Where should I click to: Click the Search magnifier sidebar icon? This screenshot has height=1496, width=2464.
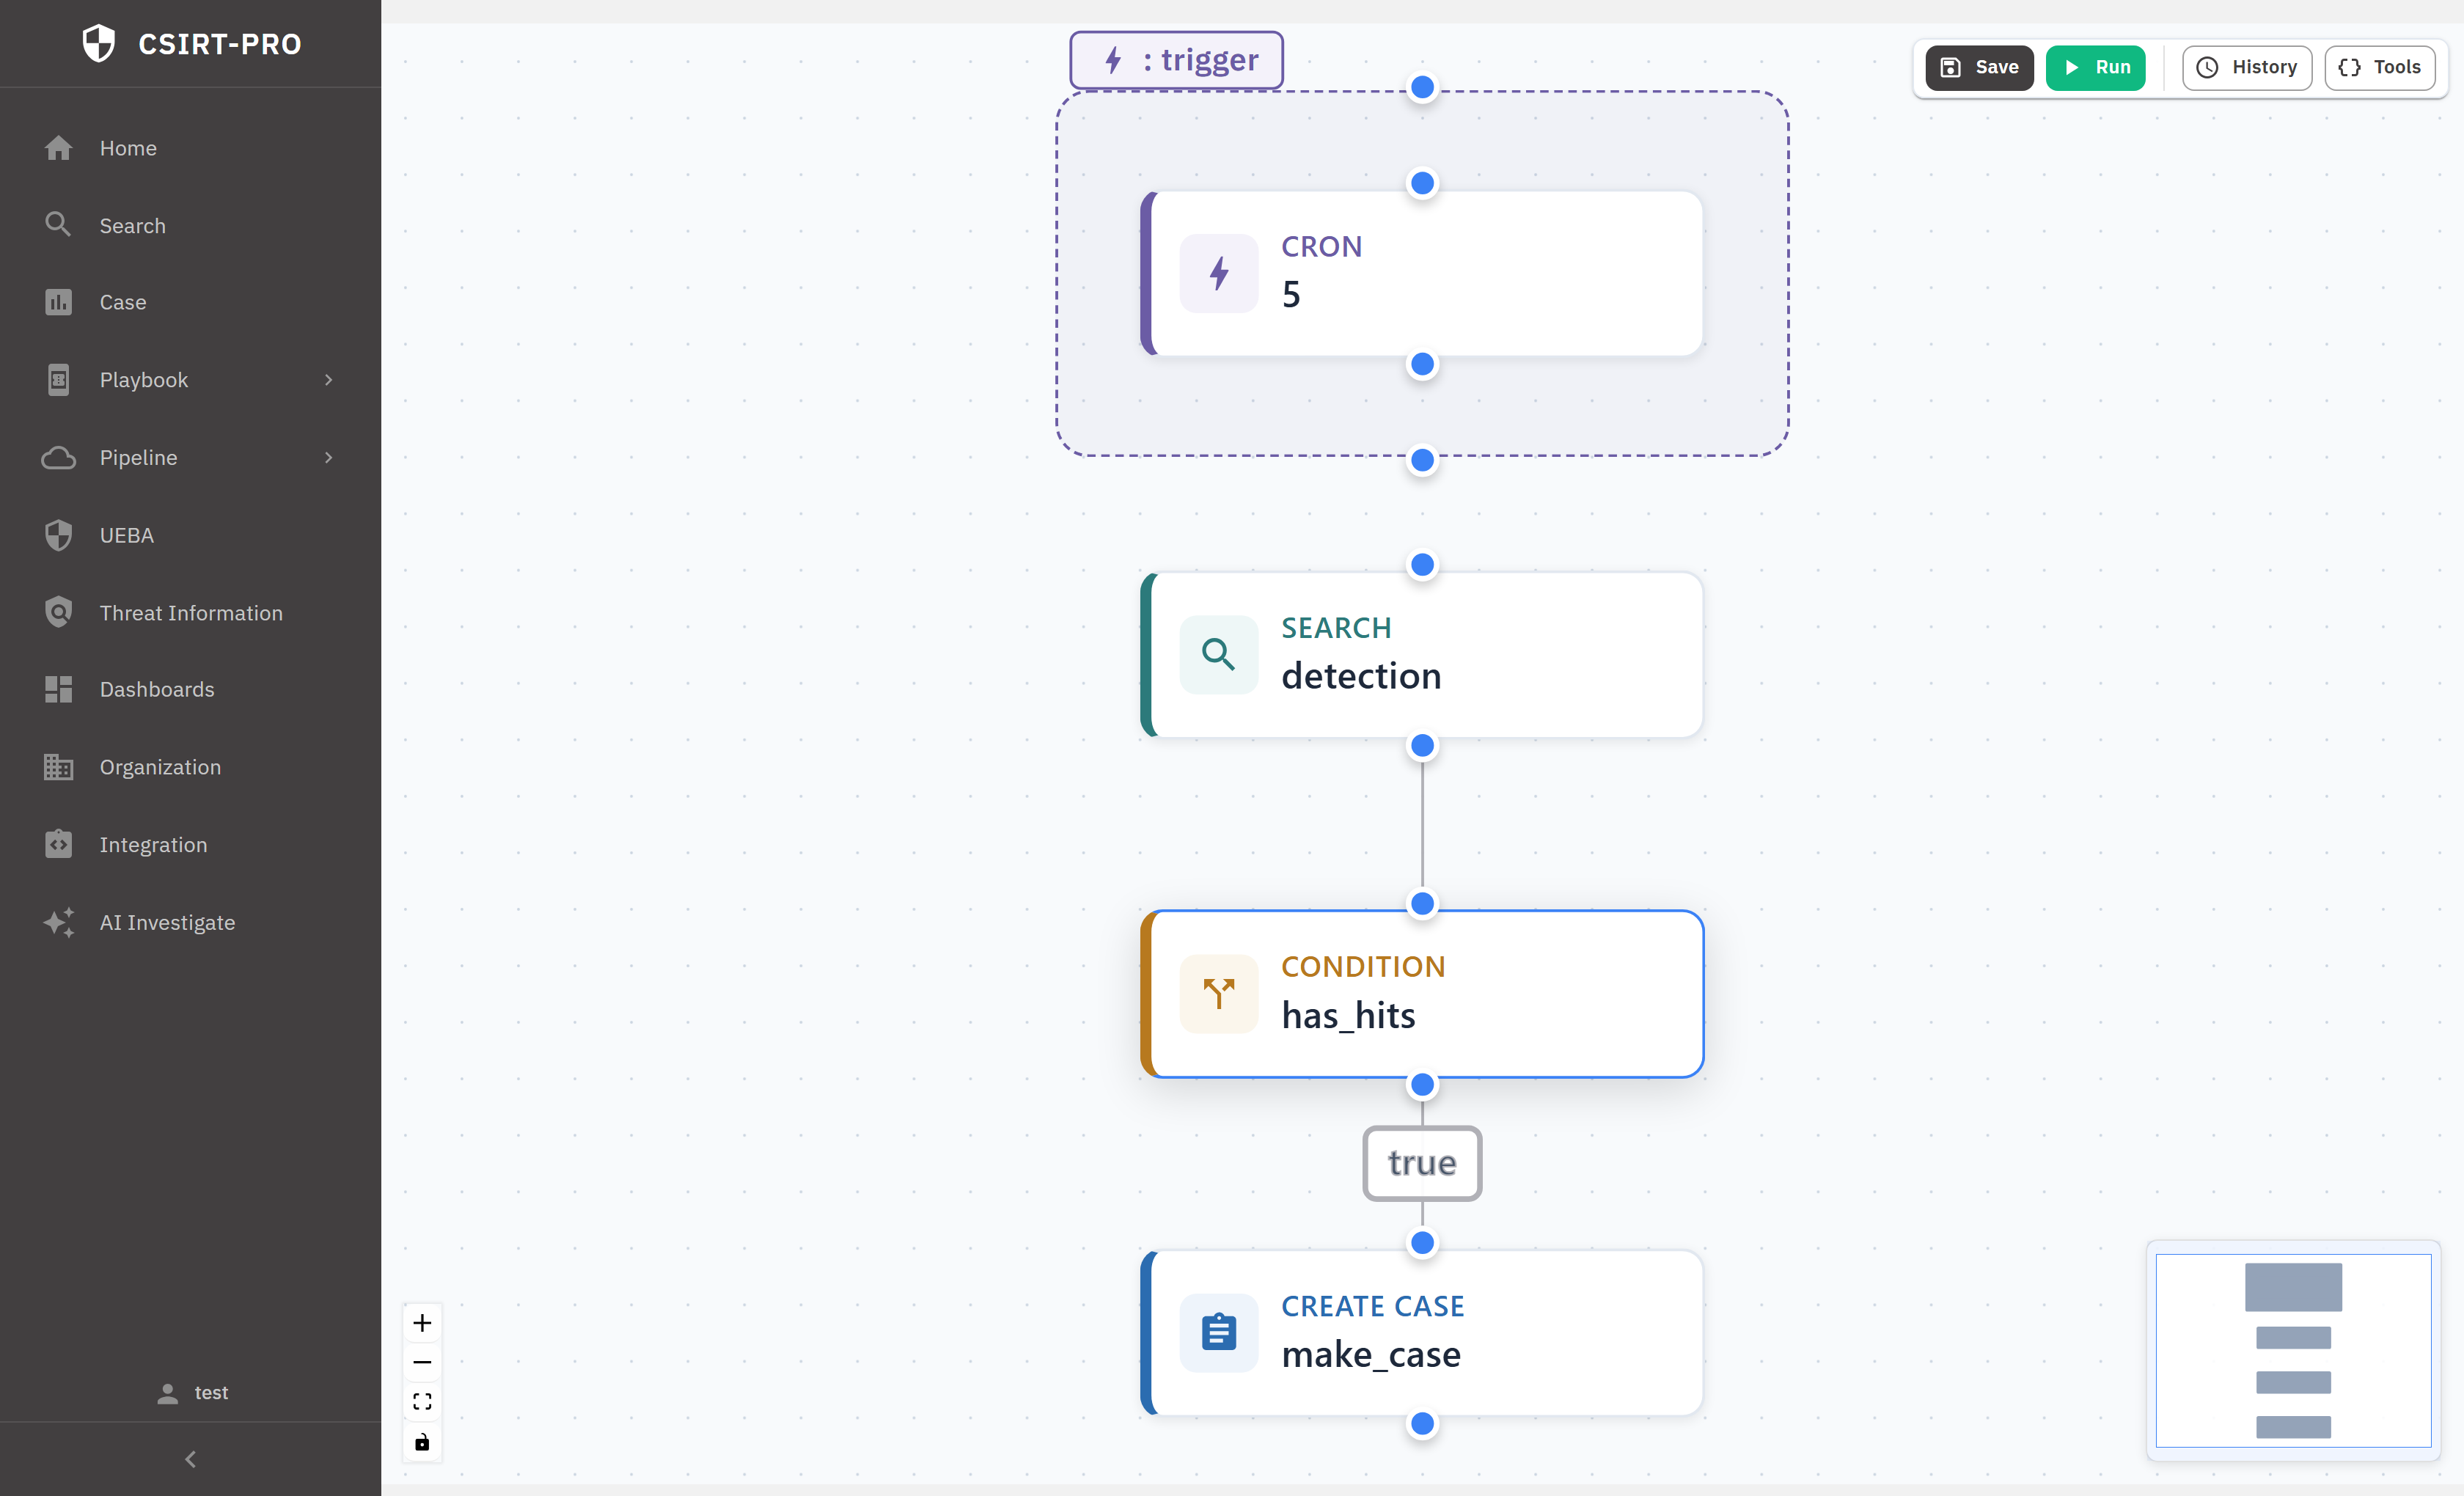click(x=58, y=224)
